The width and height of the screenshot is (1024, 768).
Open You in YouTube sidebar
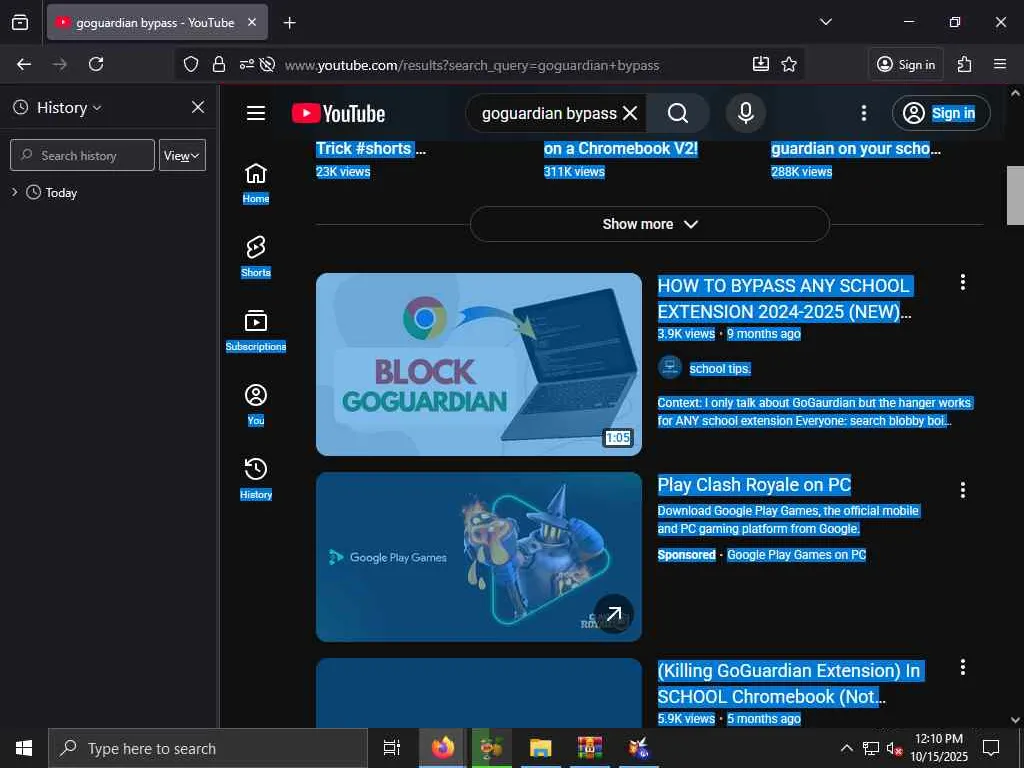coord(256,405)
